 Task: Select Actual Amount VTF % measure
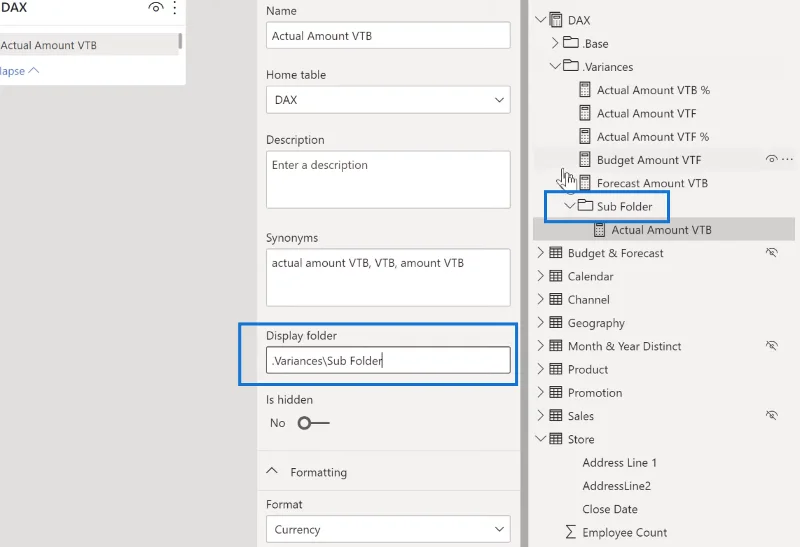[x=653, y=136]
